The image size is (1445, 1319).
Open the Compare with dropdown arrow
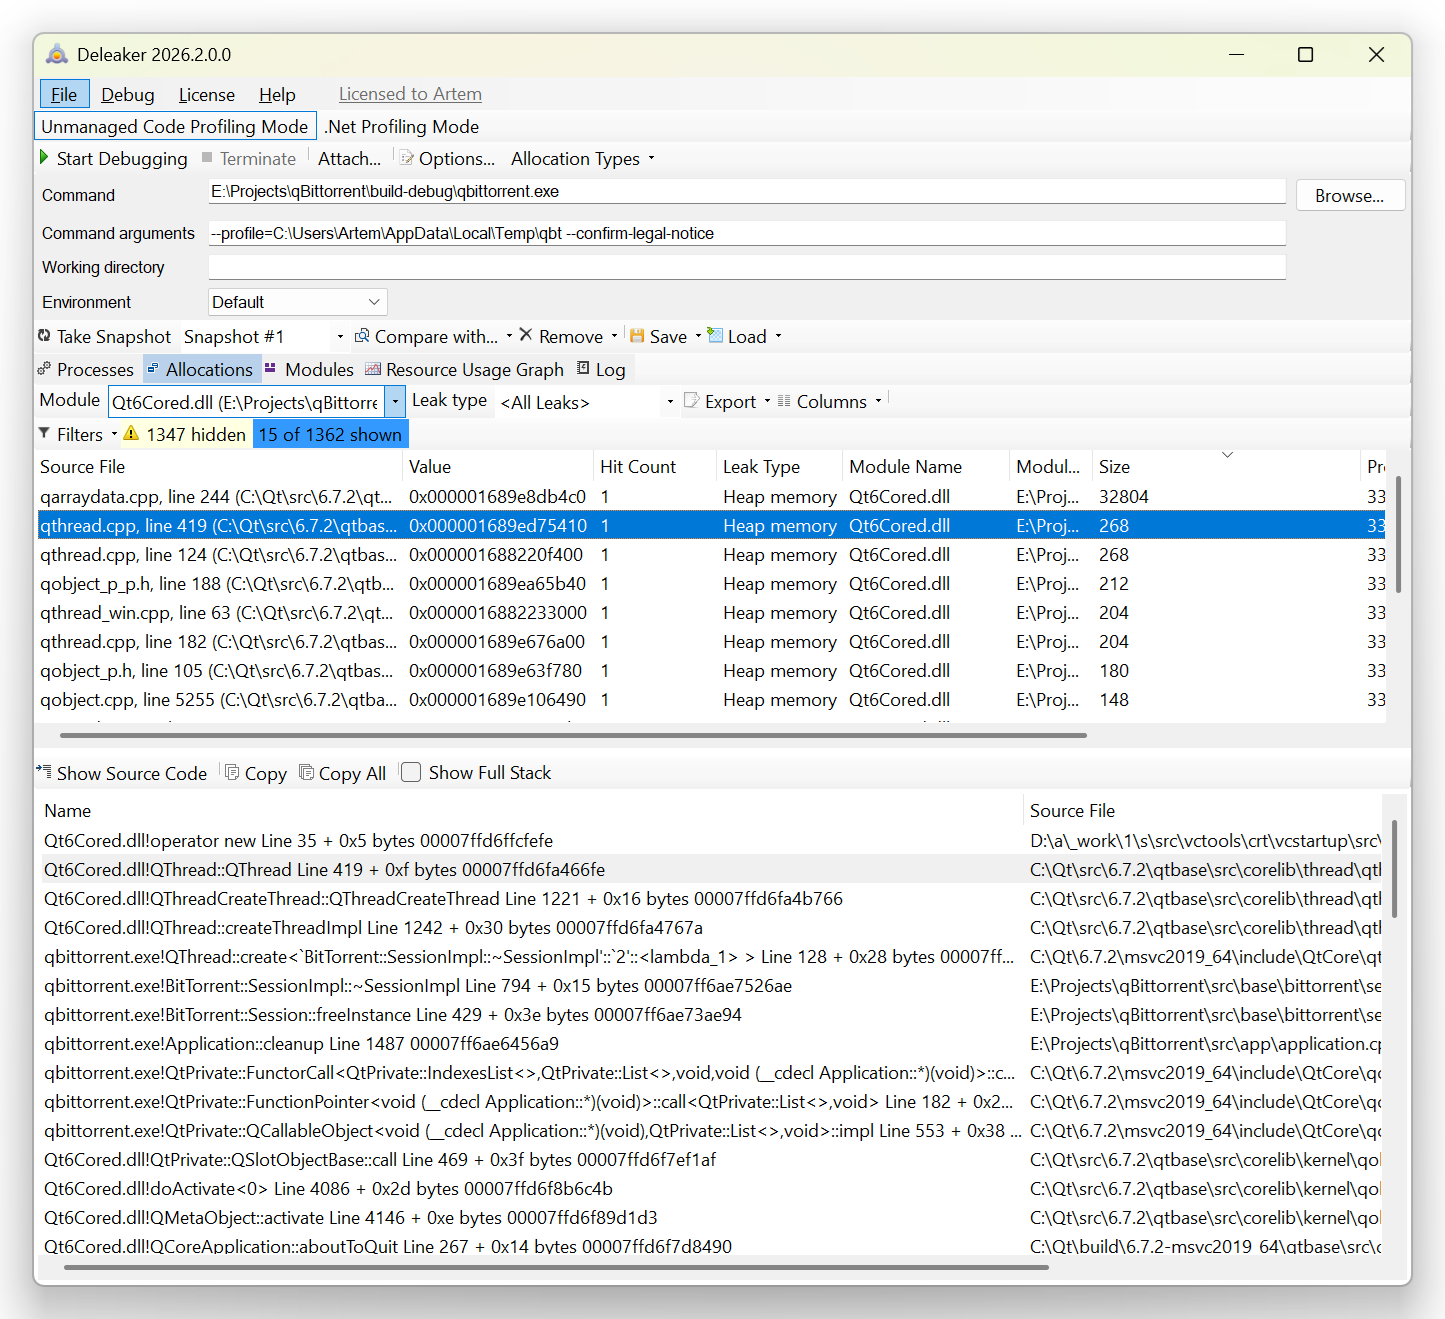tap(509, 336)
